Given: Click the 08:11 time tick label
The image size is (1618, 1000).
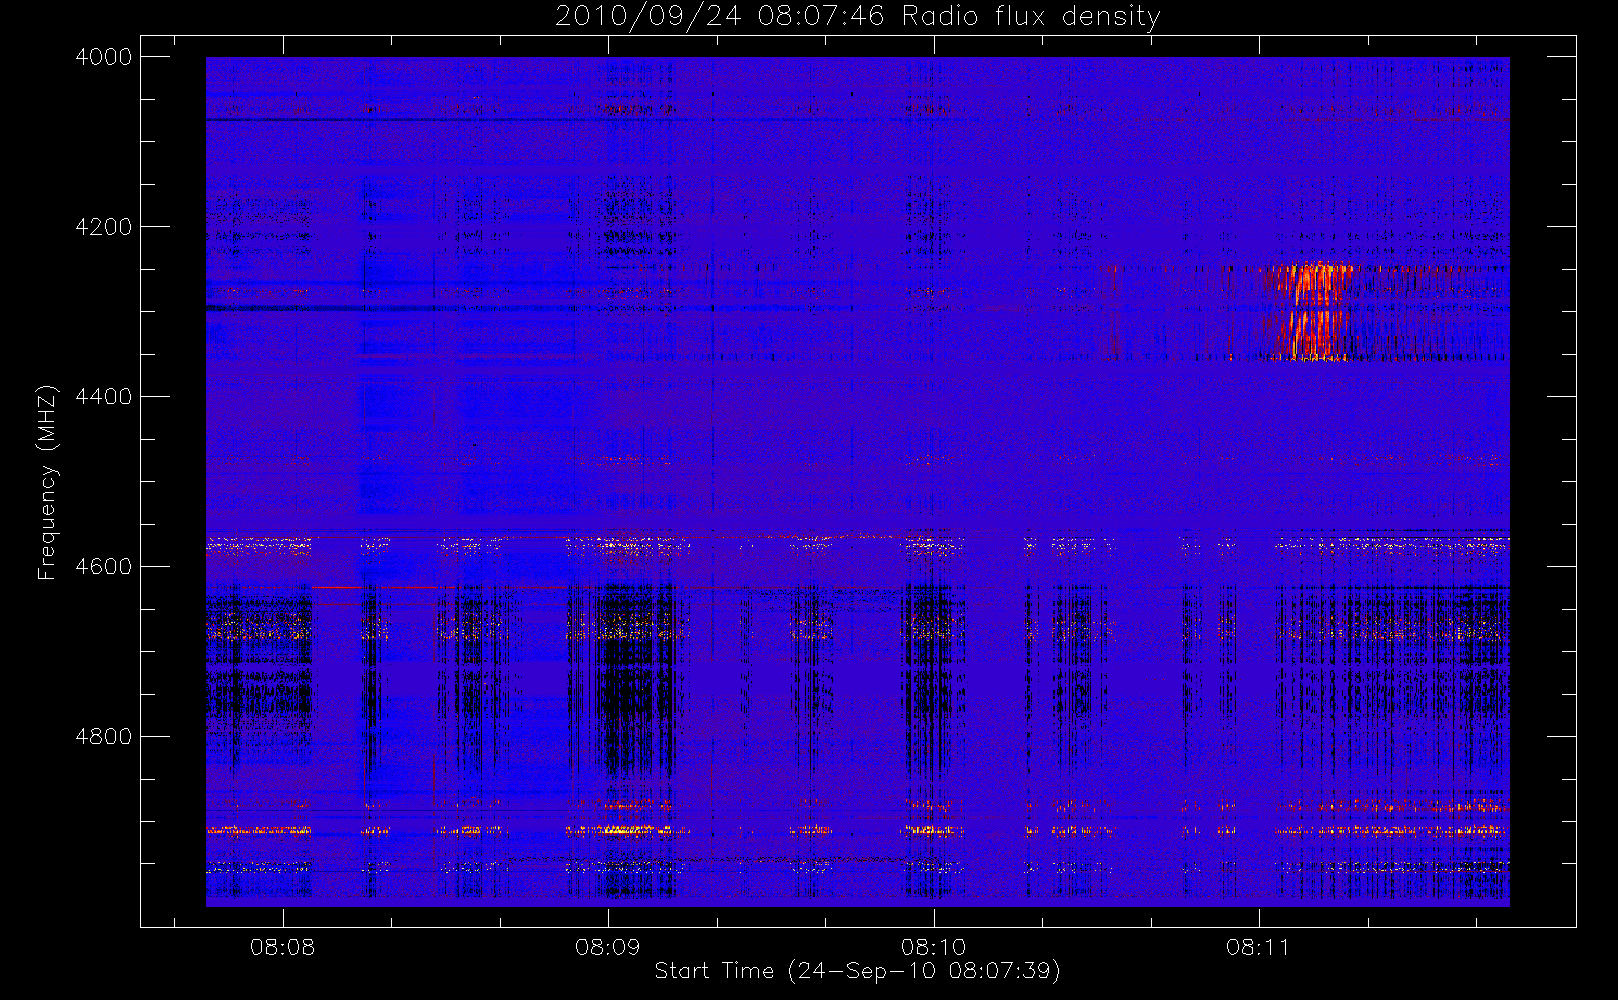Looking at the screenshot, I should 1258,947.
